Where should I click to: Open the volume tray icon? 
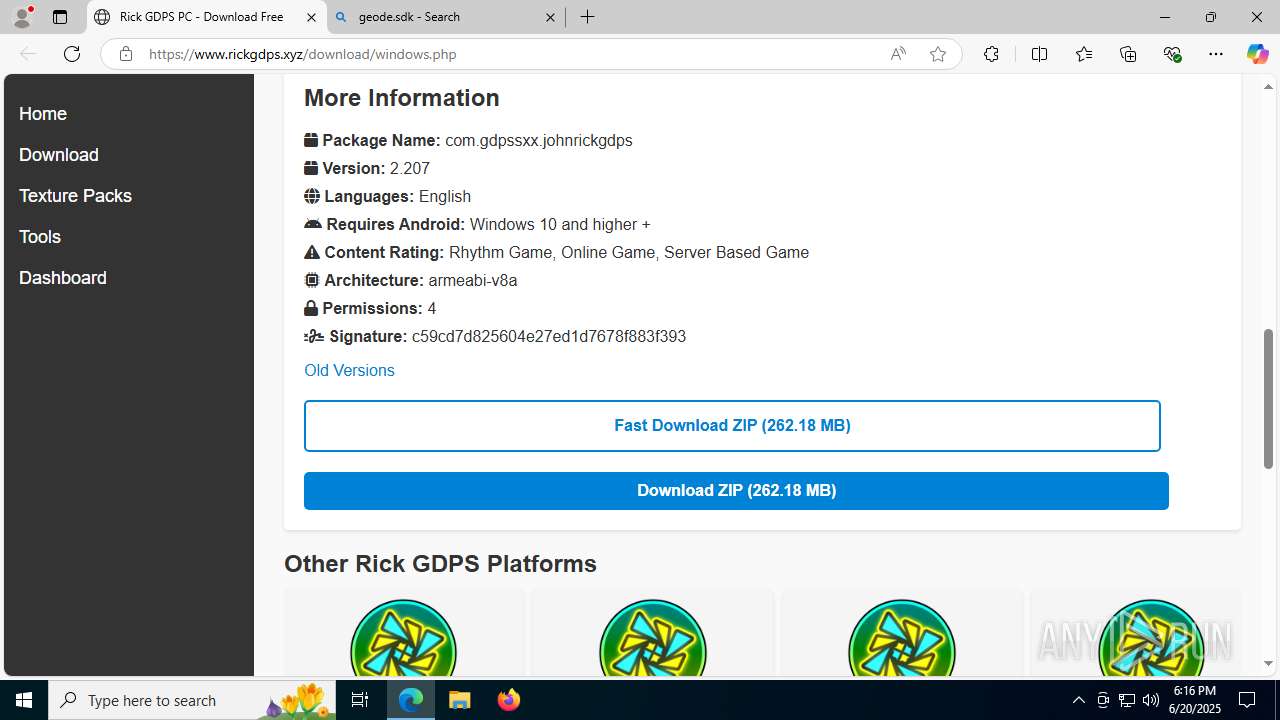[1150, 700]
